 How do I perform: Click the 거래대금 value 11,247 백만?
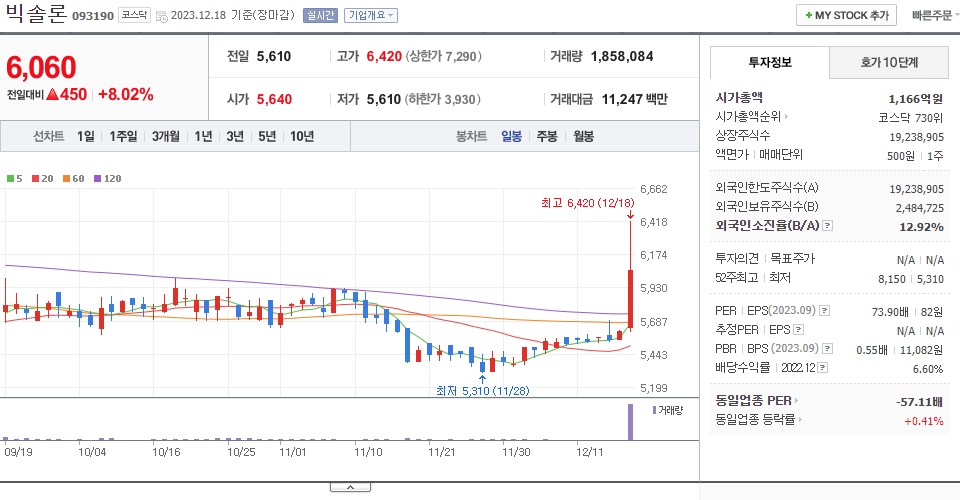pyautogui.click(x=634, y=99)
